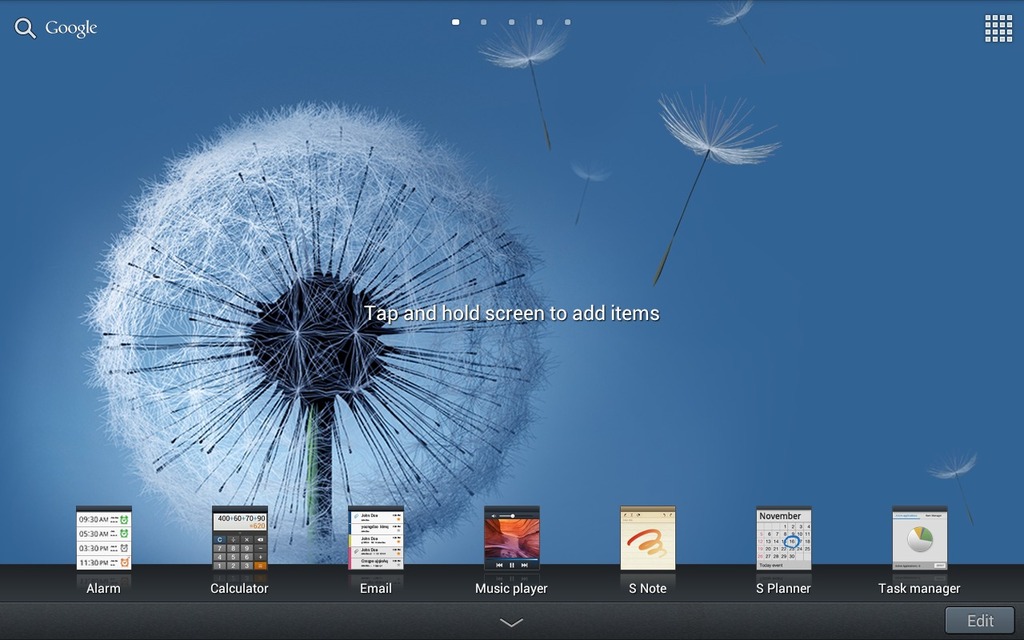Open the Task manager mini app
The image size is (1024, 640).
point(920,538)
